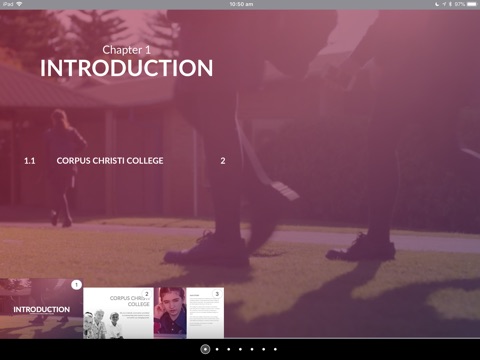480x360 pixels.
Task: Tap the Bluetooth icon in the status bar
Action: pyautogui.click(x=450, y=4)
